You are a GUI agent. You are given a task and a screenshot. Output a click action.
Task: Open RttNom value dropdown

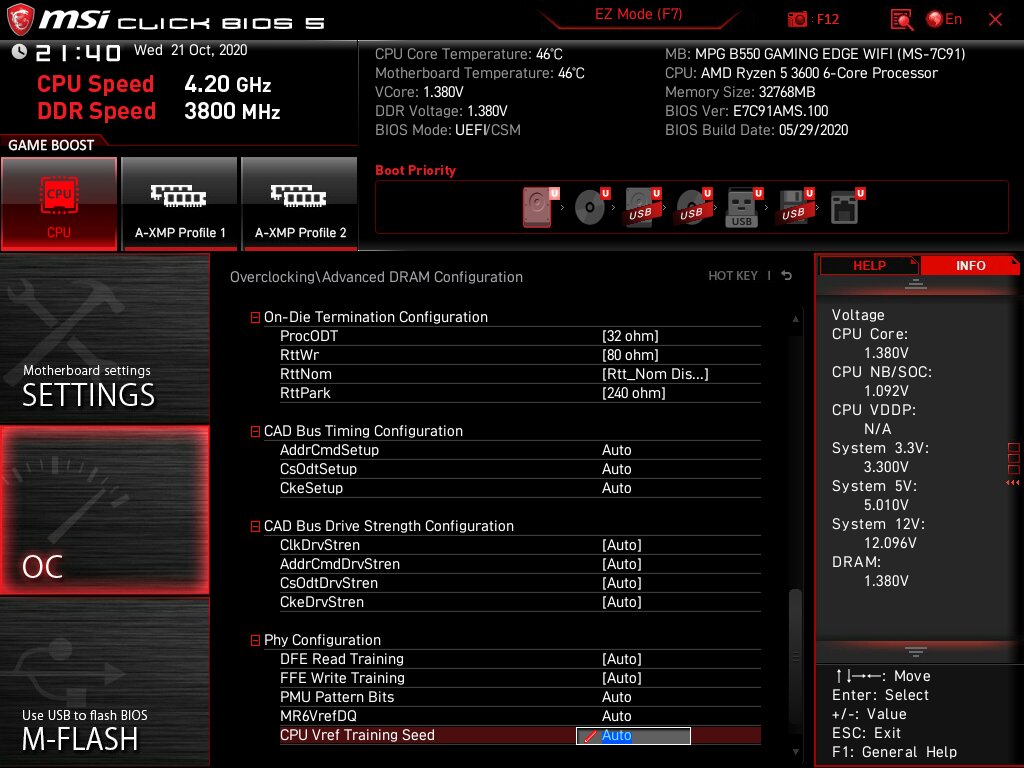coord(655,374)
